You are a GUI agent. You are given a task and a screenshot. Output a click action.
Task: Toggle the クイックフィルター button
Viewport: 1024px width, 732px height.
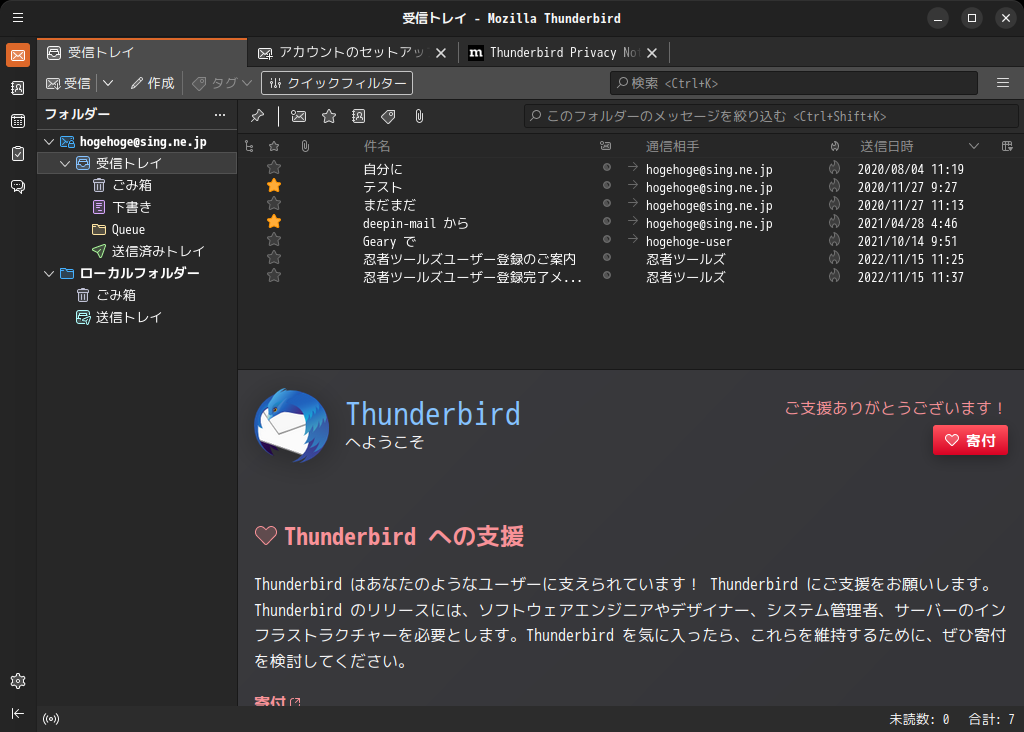pos(337,83)
